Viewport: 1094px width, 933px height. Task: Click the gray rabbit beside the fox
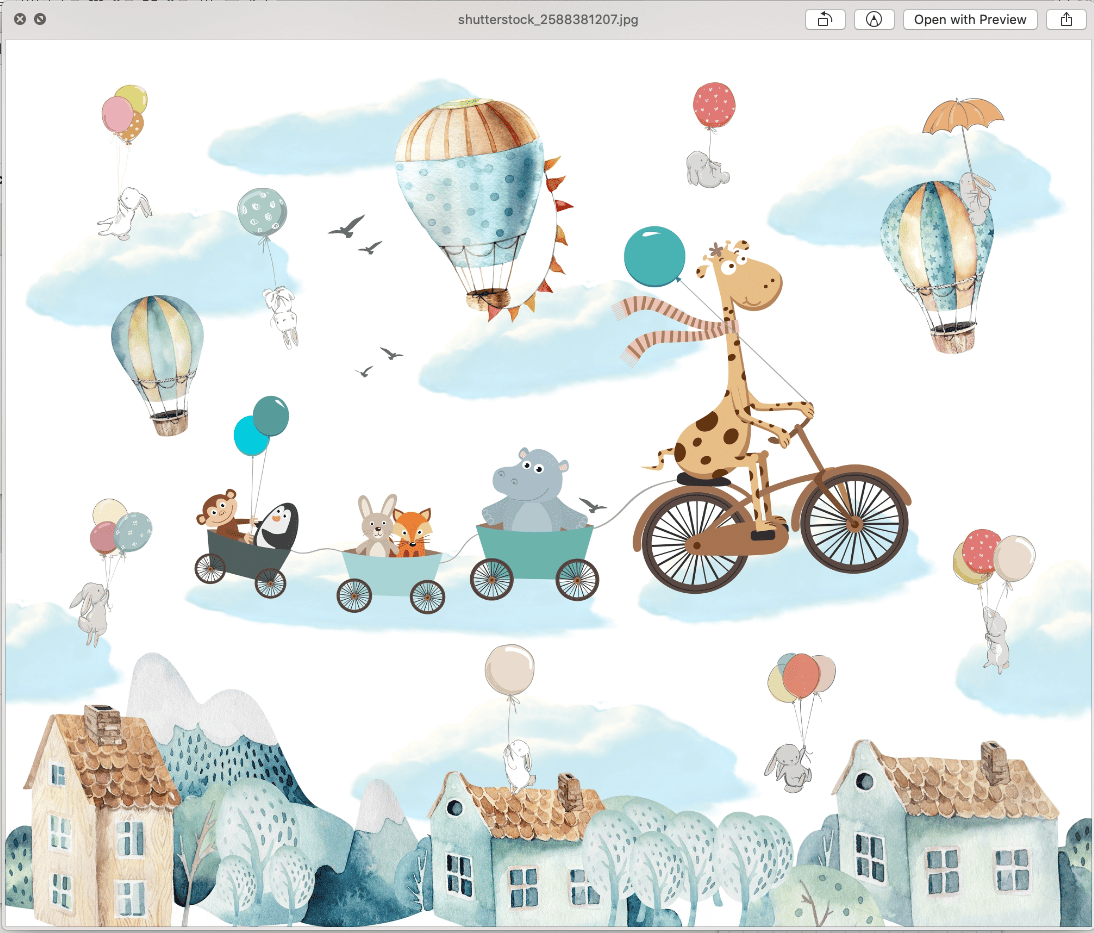[x=376, y=525]
